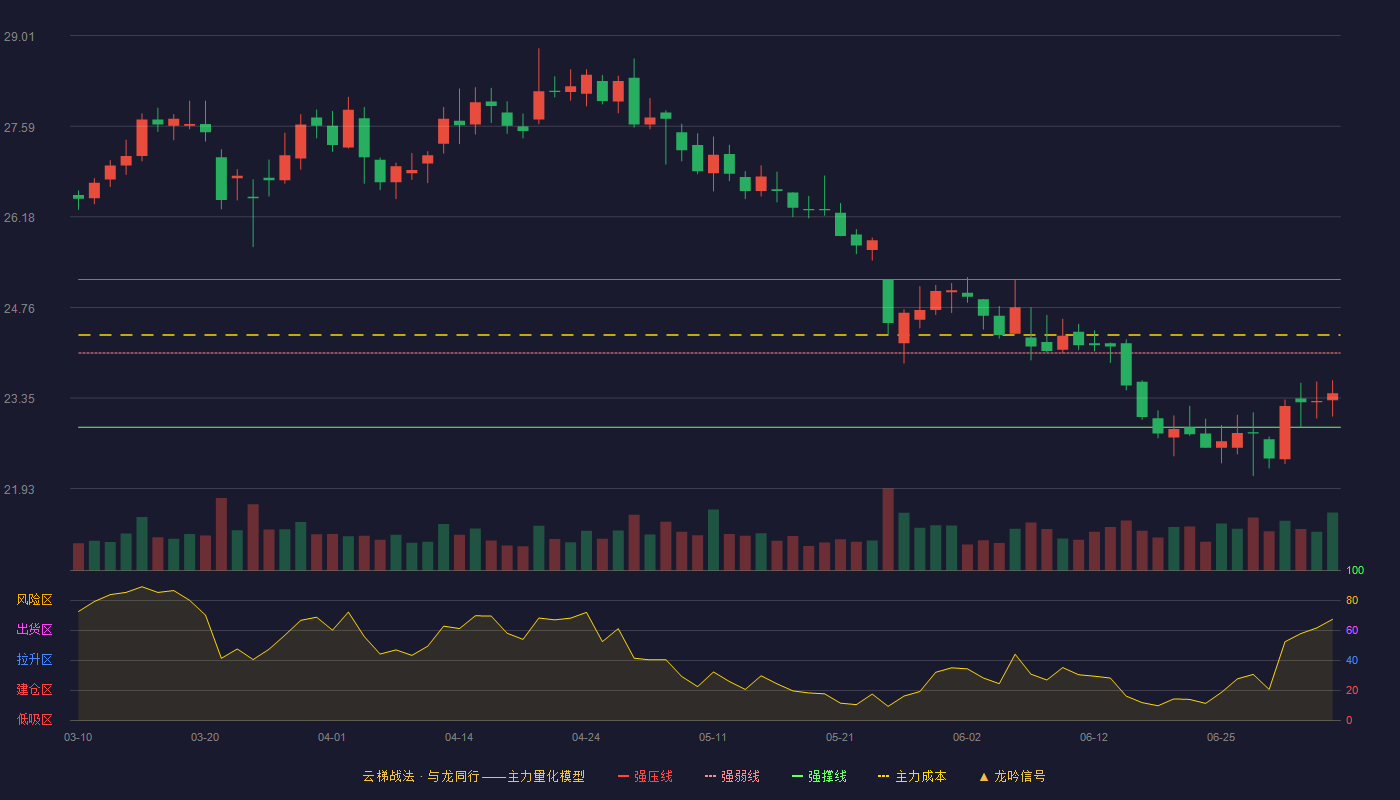Screen dimensions: 1400x800
Task: Toggle the 强压线 legend item
Action: click(x=645, y=776)
